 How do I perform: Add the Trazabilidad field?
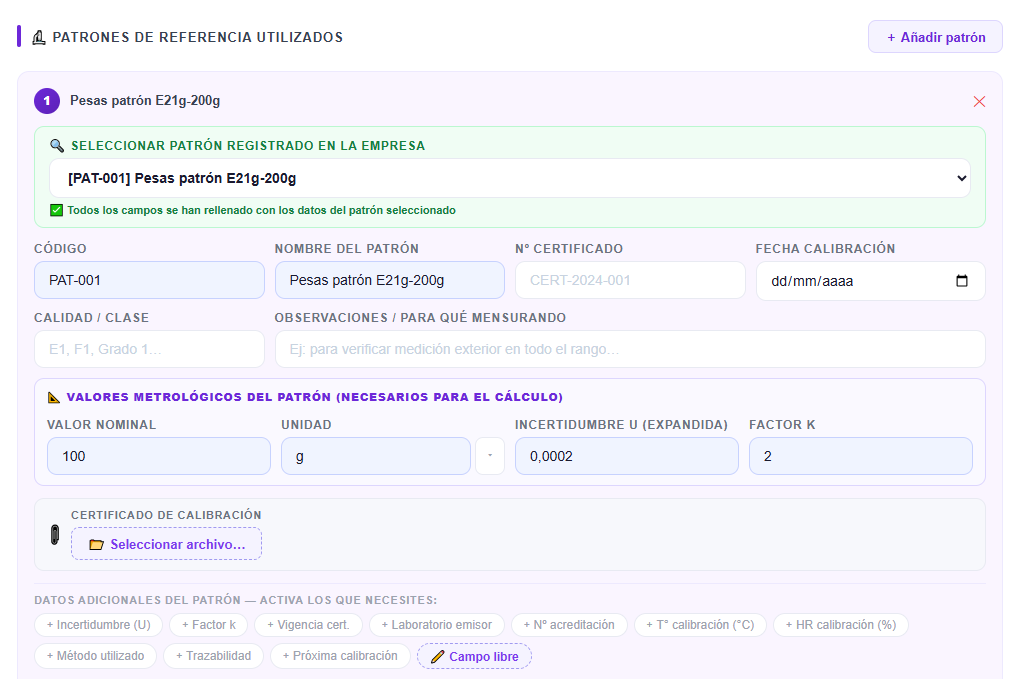point(214,656)
